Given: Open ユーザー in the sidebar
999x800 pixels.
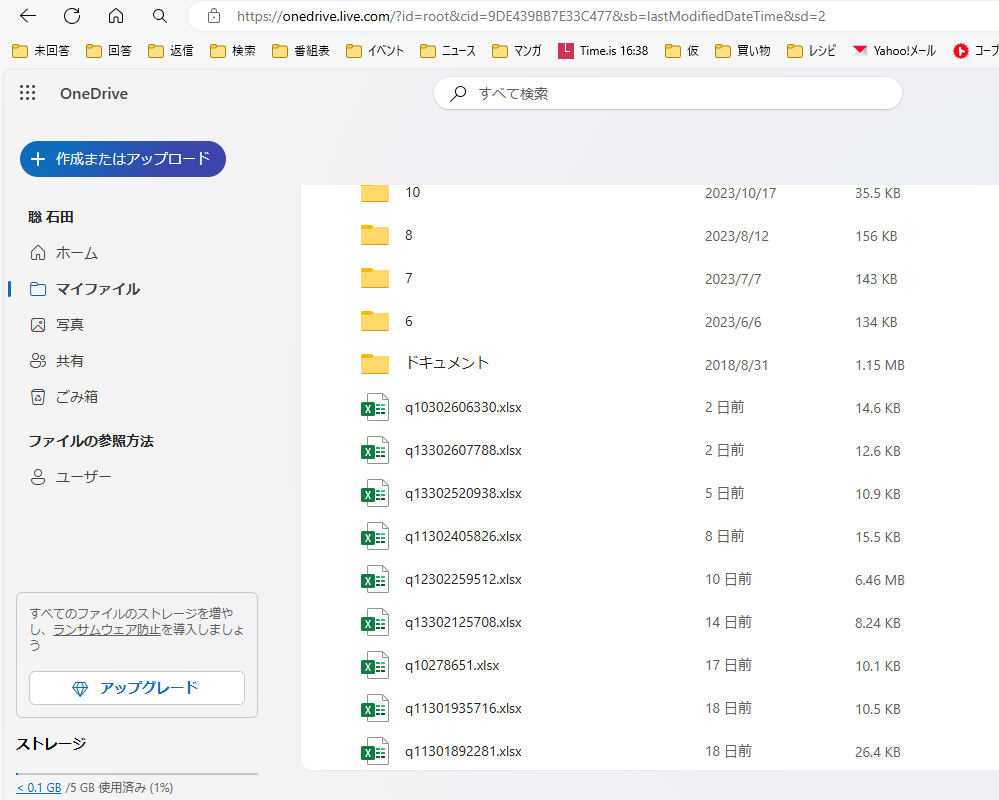Looking at the screenshot, I should (71, 477).
